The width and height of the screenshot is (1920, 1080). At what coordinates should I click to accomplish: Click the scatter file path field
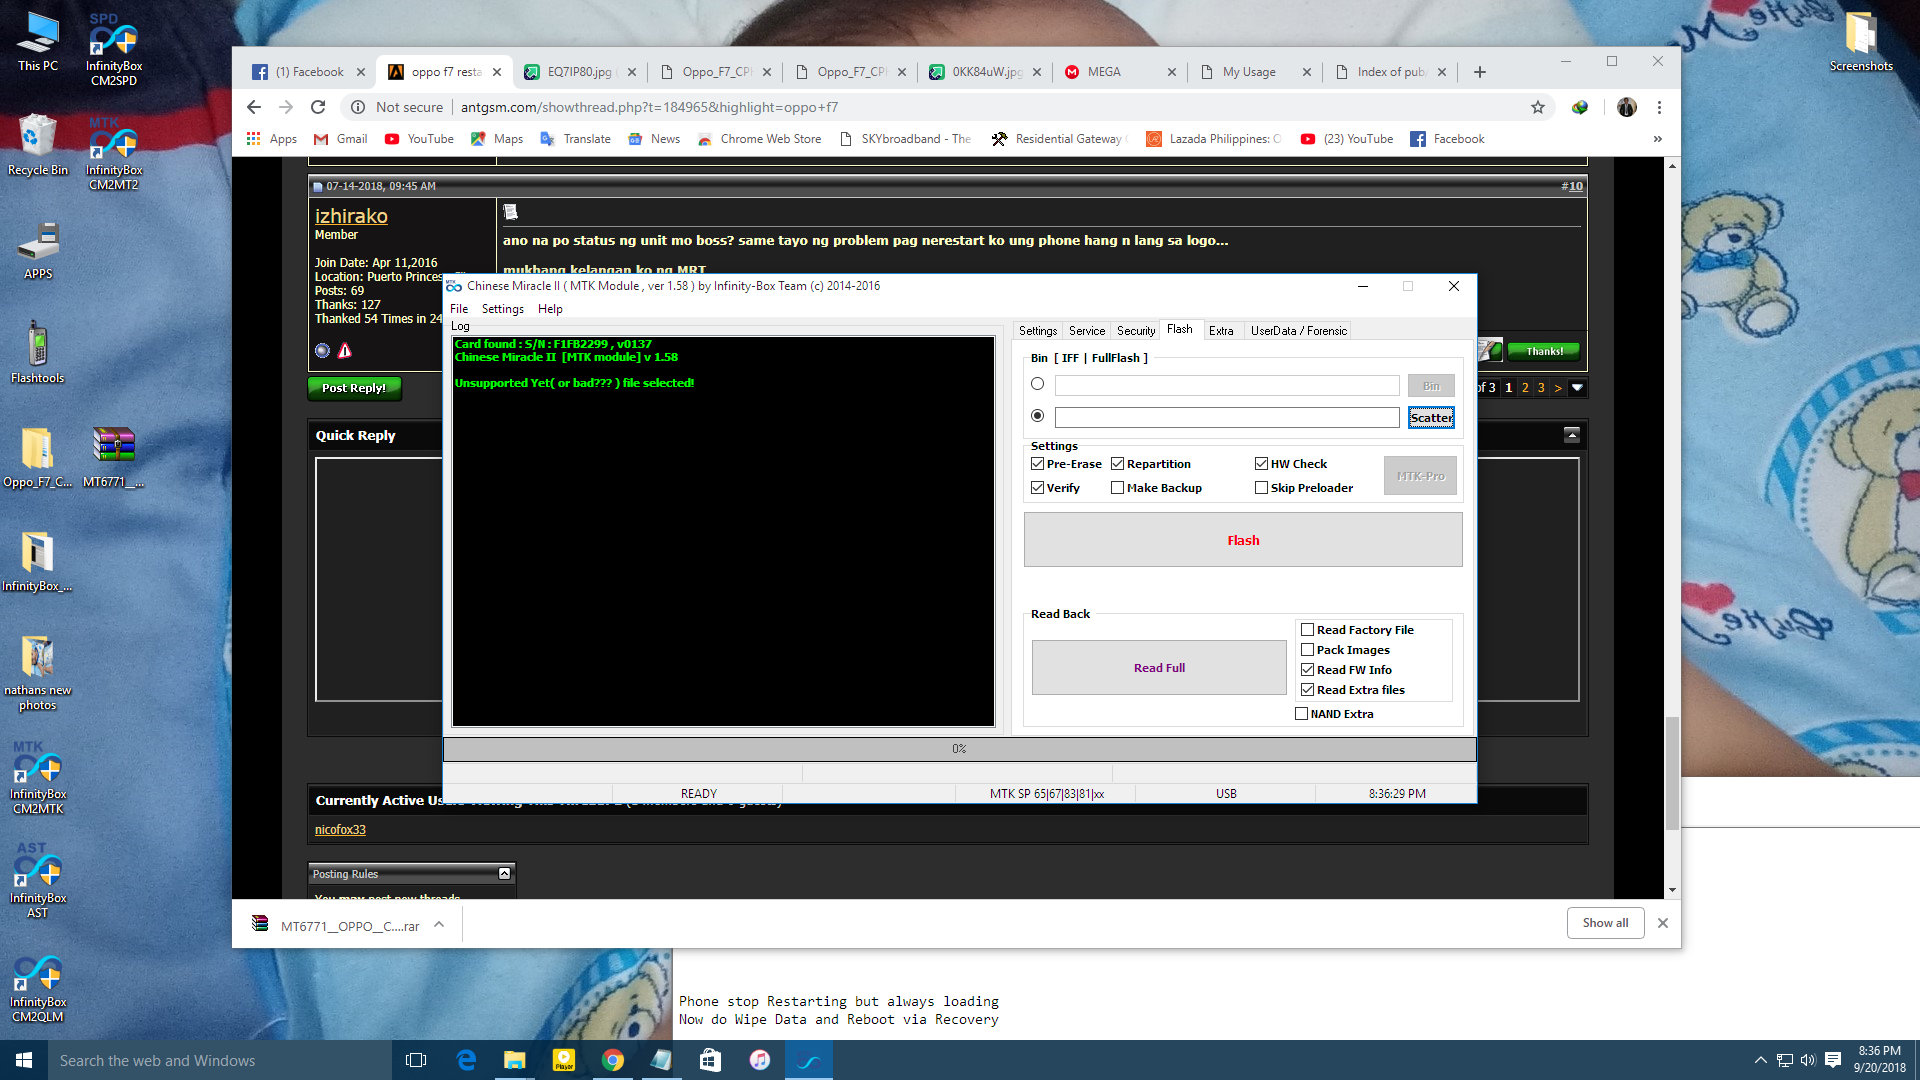point(1227,418)
